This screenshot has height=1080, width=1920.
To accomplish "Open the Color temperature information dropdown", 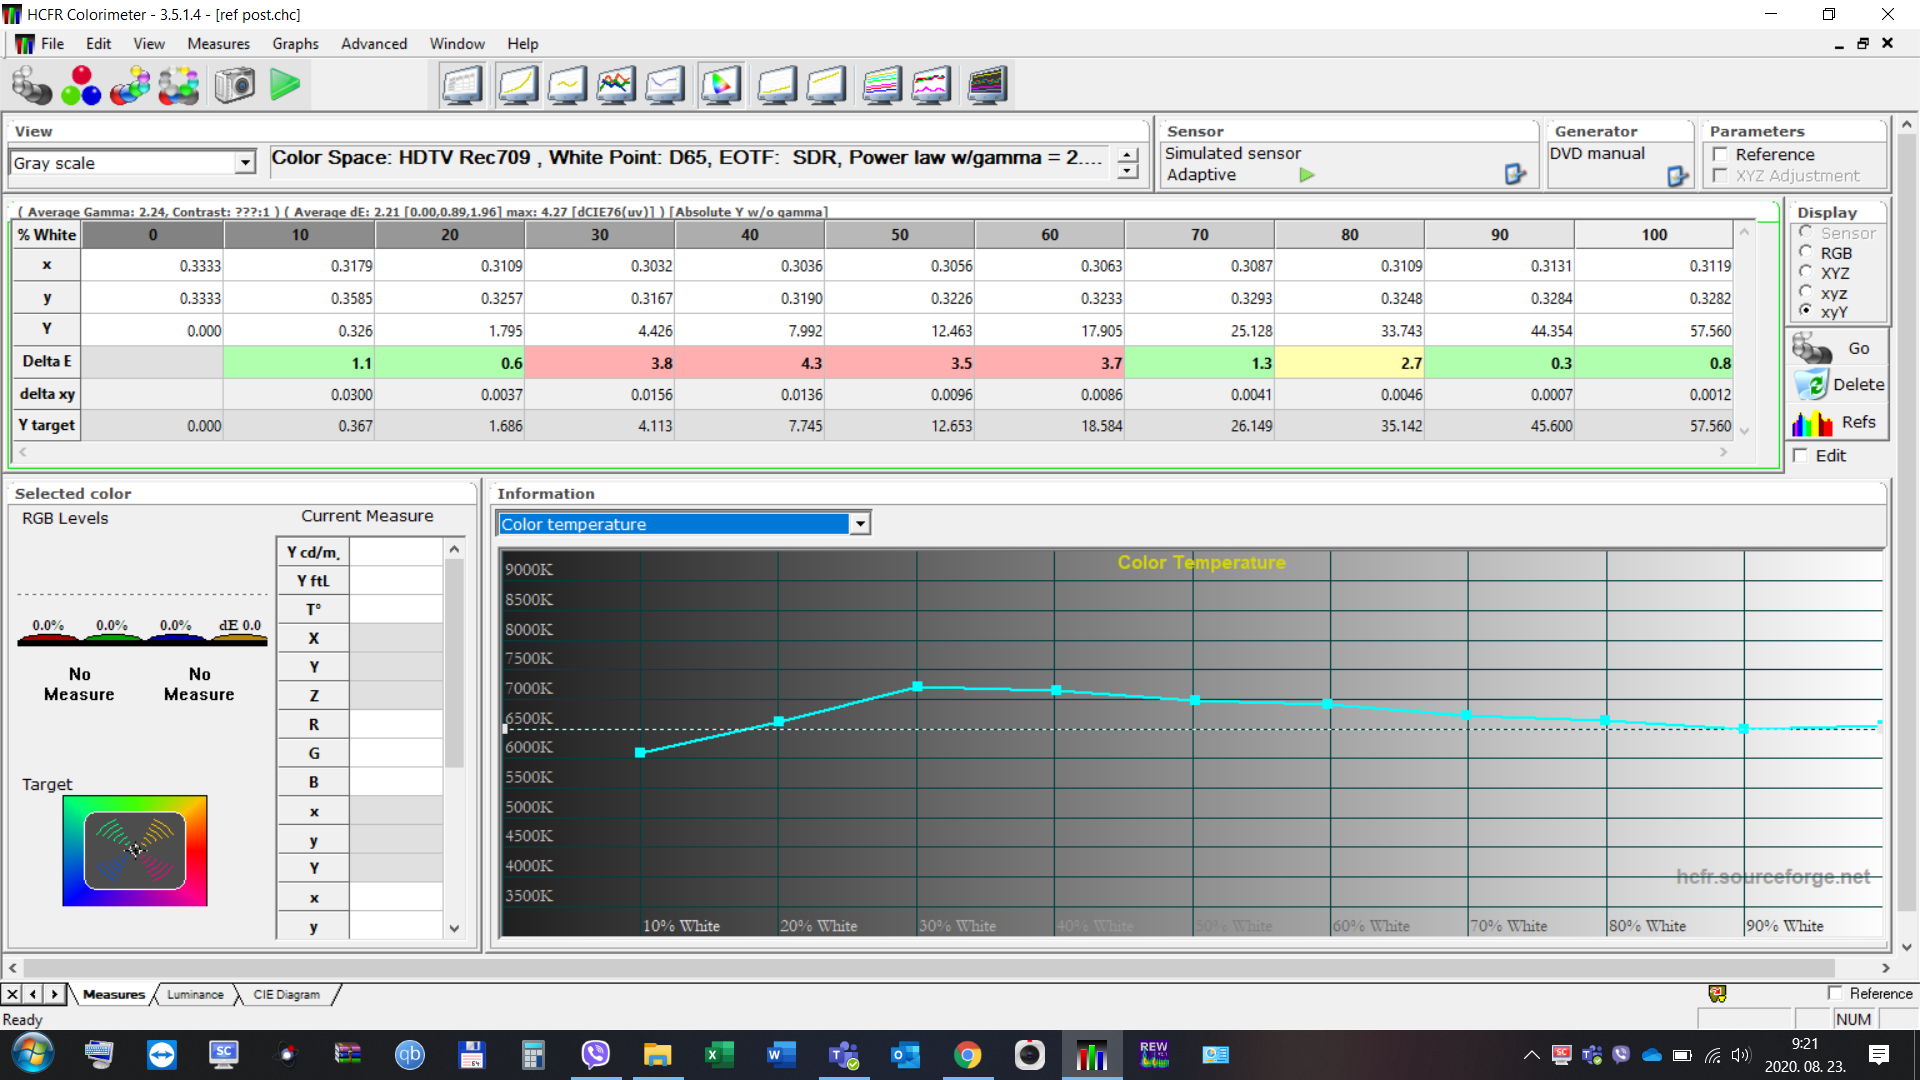I will (859, 524).
